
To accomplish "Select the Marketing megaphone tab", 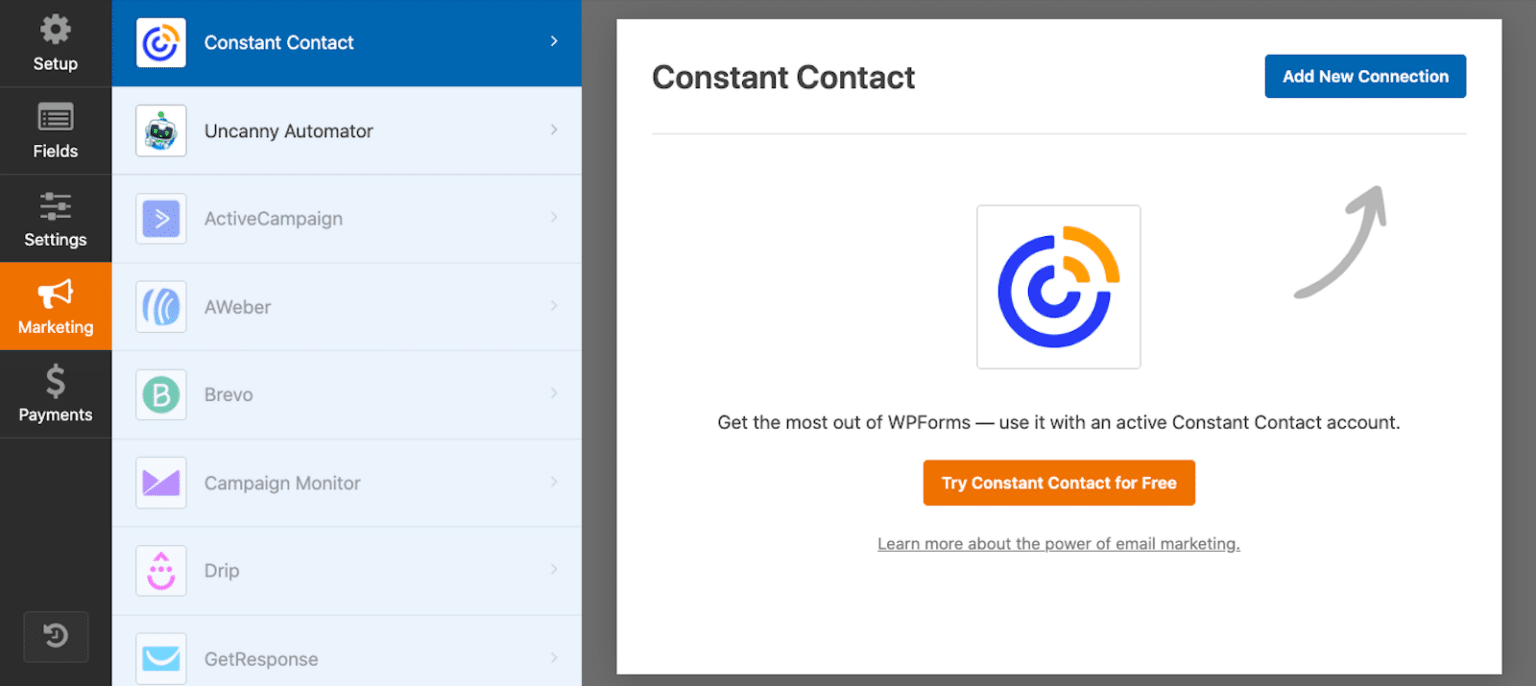I will [x=55, y=306].
